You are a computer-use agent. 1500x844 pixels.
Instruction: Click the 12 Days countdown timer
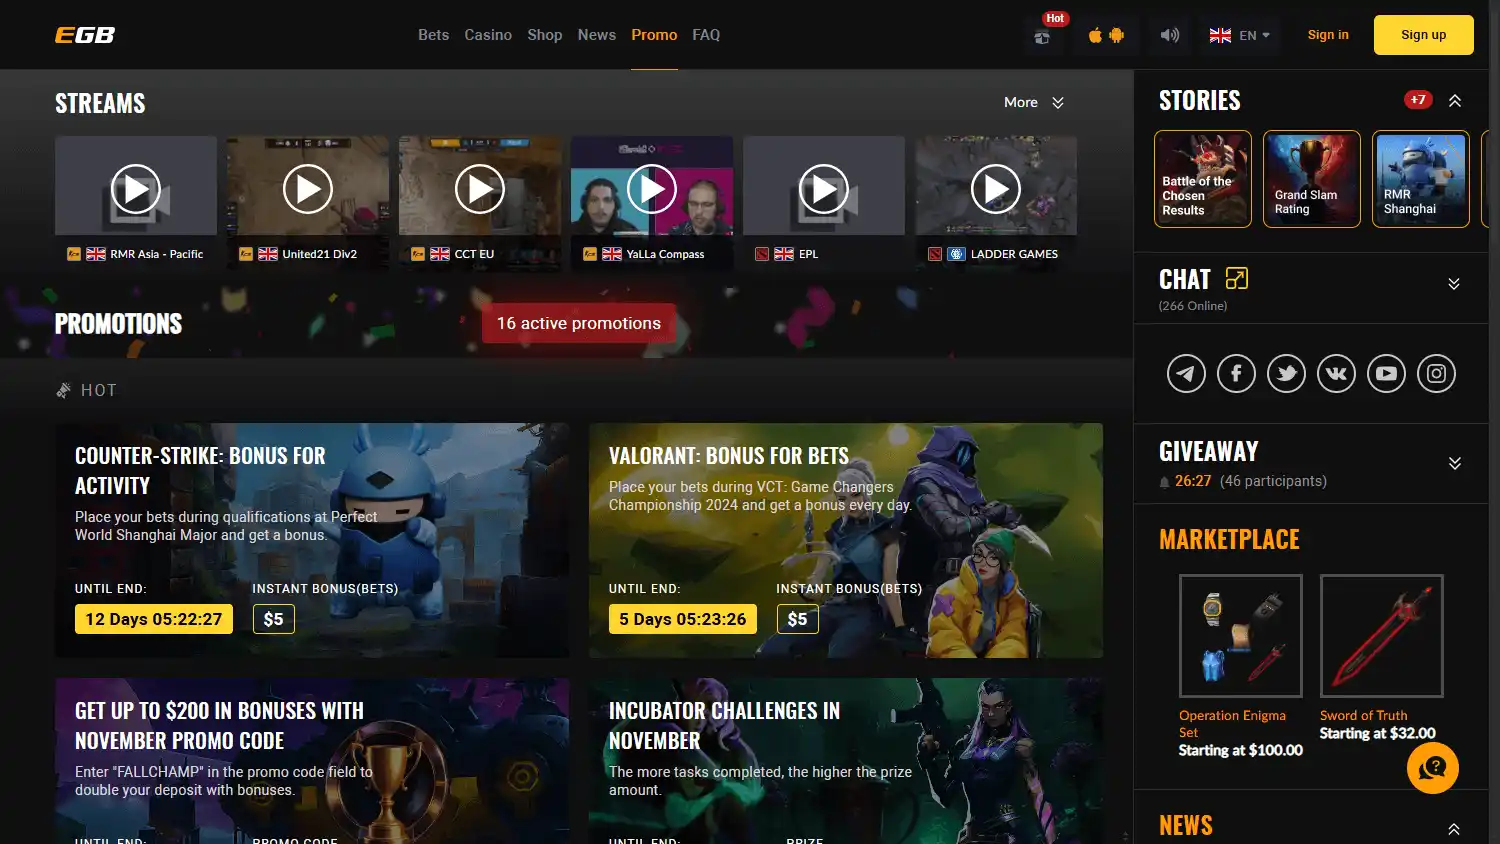pos(154,619)
